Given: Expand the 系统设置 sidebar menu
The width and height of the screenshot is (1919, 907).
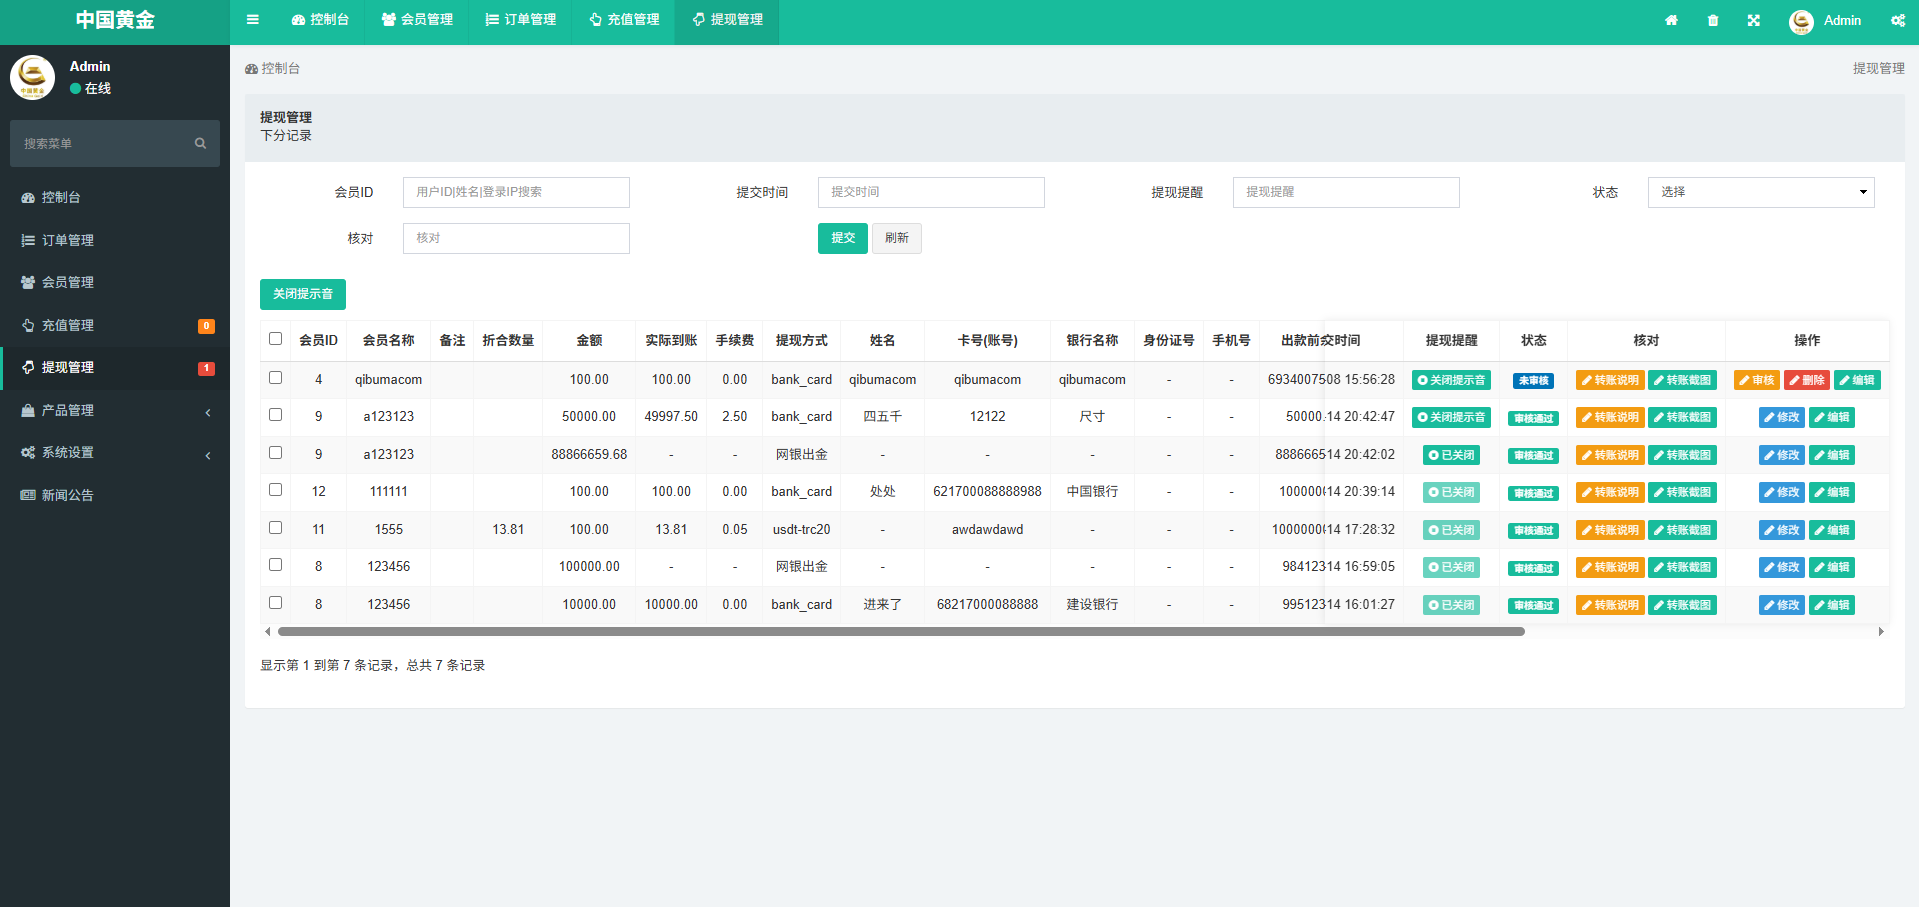Looking at the screenshot, I should (x=115, y=453).
